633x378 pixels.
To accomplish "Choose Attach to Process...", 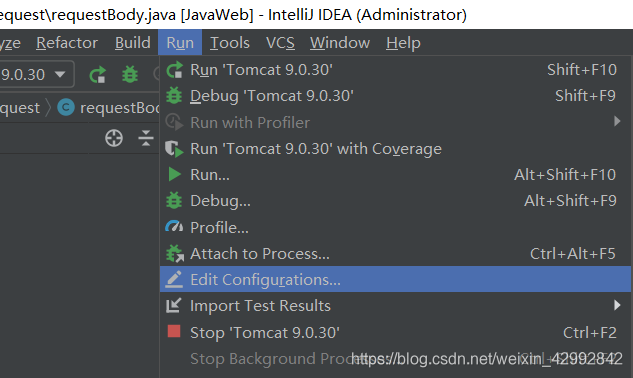I will pyautogui.click(x=396, y=254).
